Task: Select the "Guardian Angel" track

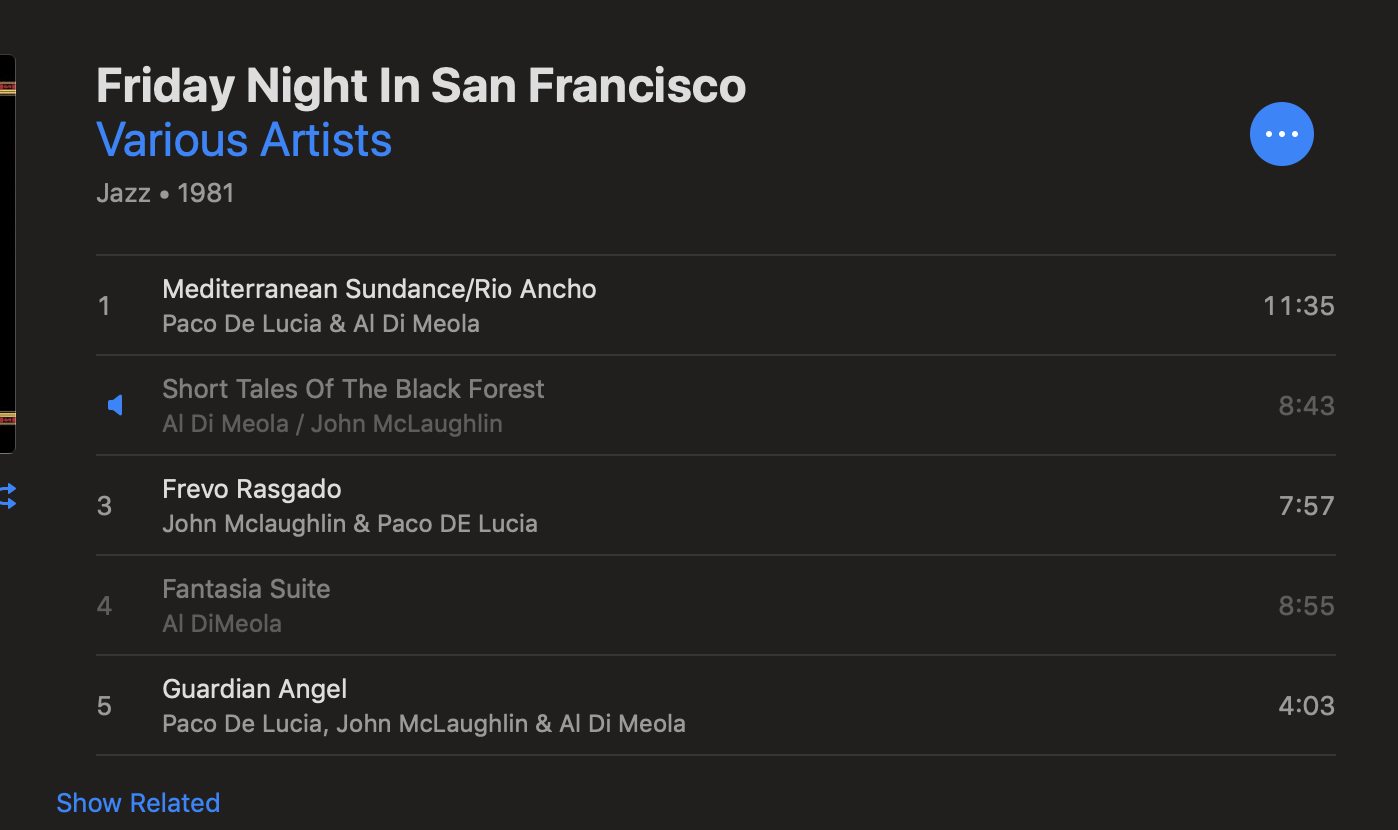Action: tap(254, 689)
